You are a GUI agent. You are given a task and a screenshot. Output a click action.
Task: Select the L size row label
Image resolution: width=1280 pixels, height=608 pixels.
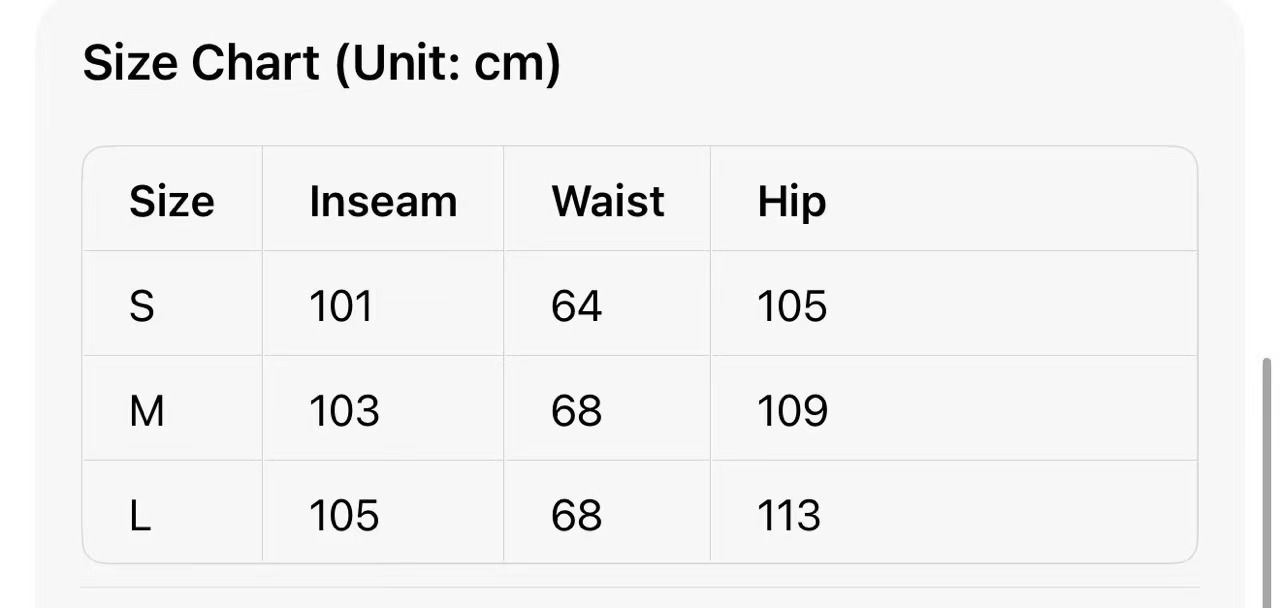click(140, 516)
